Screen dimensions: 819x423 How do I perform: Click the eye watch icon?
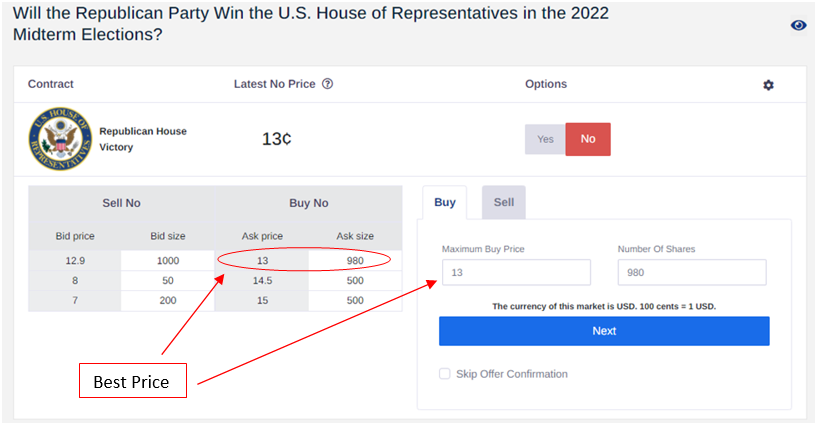tap(798, 25)
